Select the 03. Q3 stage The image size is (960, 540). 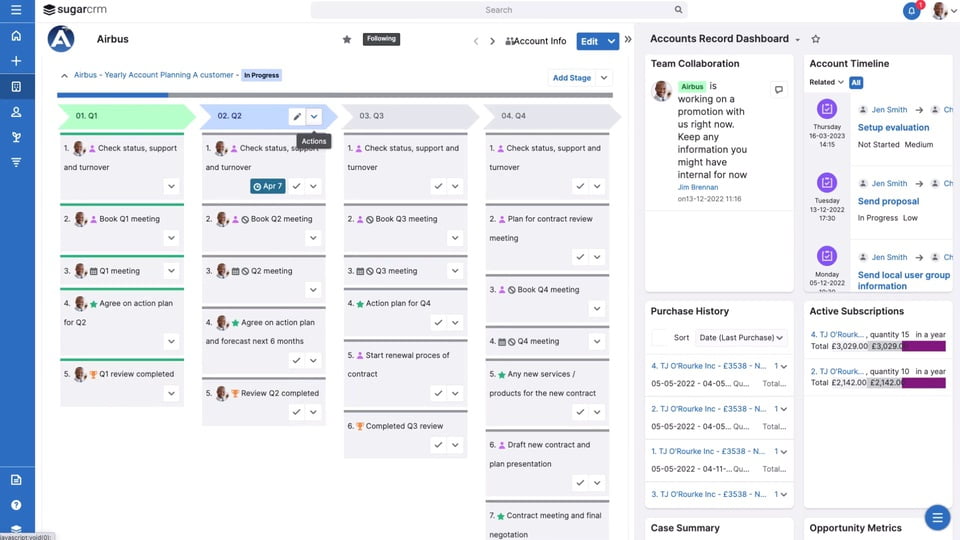(x=410, y=116)
